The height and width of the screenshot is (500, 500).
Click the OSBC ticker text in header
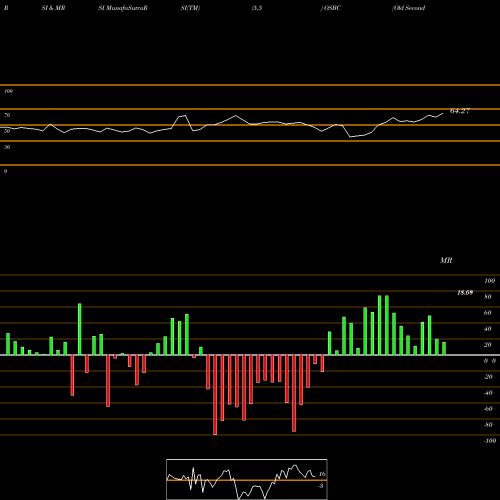[x=332, y=8]
